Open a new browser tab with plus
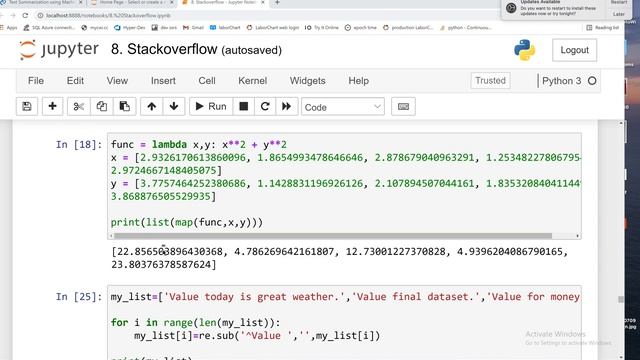Screen dimensions: 640x360 pyautogui.click(x=277, y=3)
